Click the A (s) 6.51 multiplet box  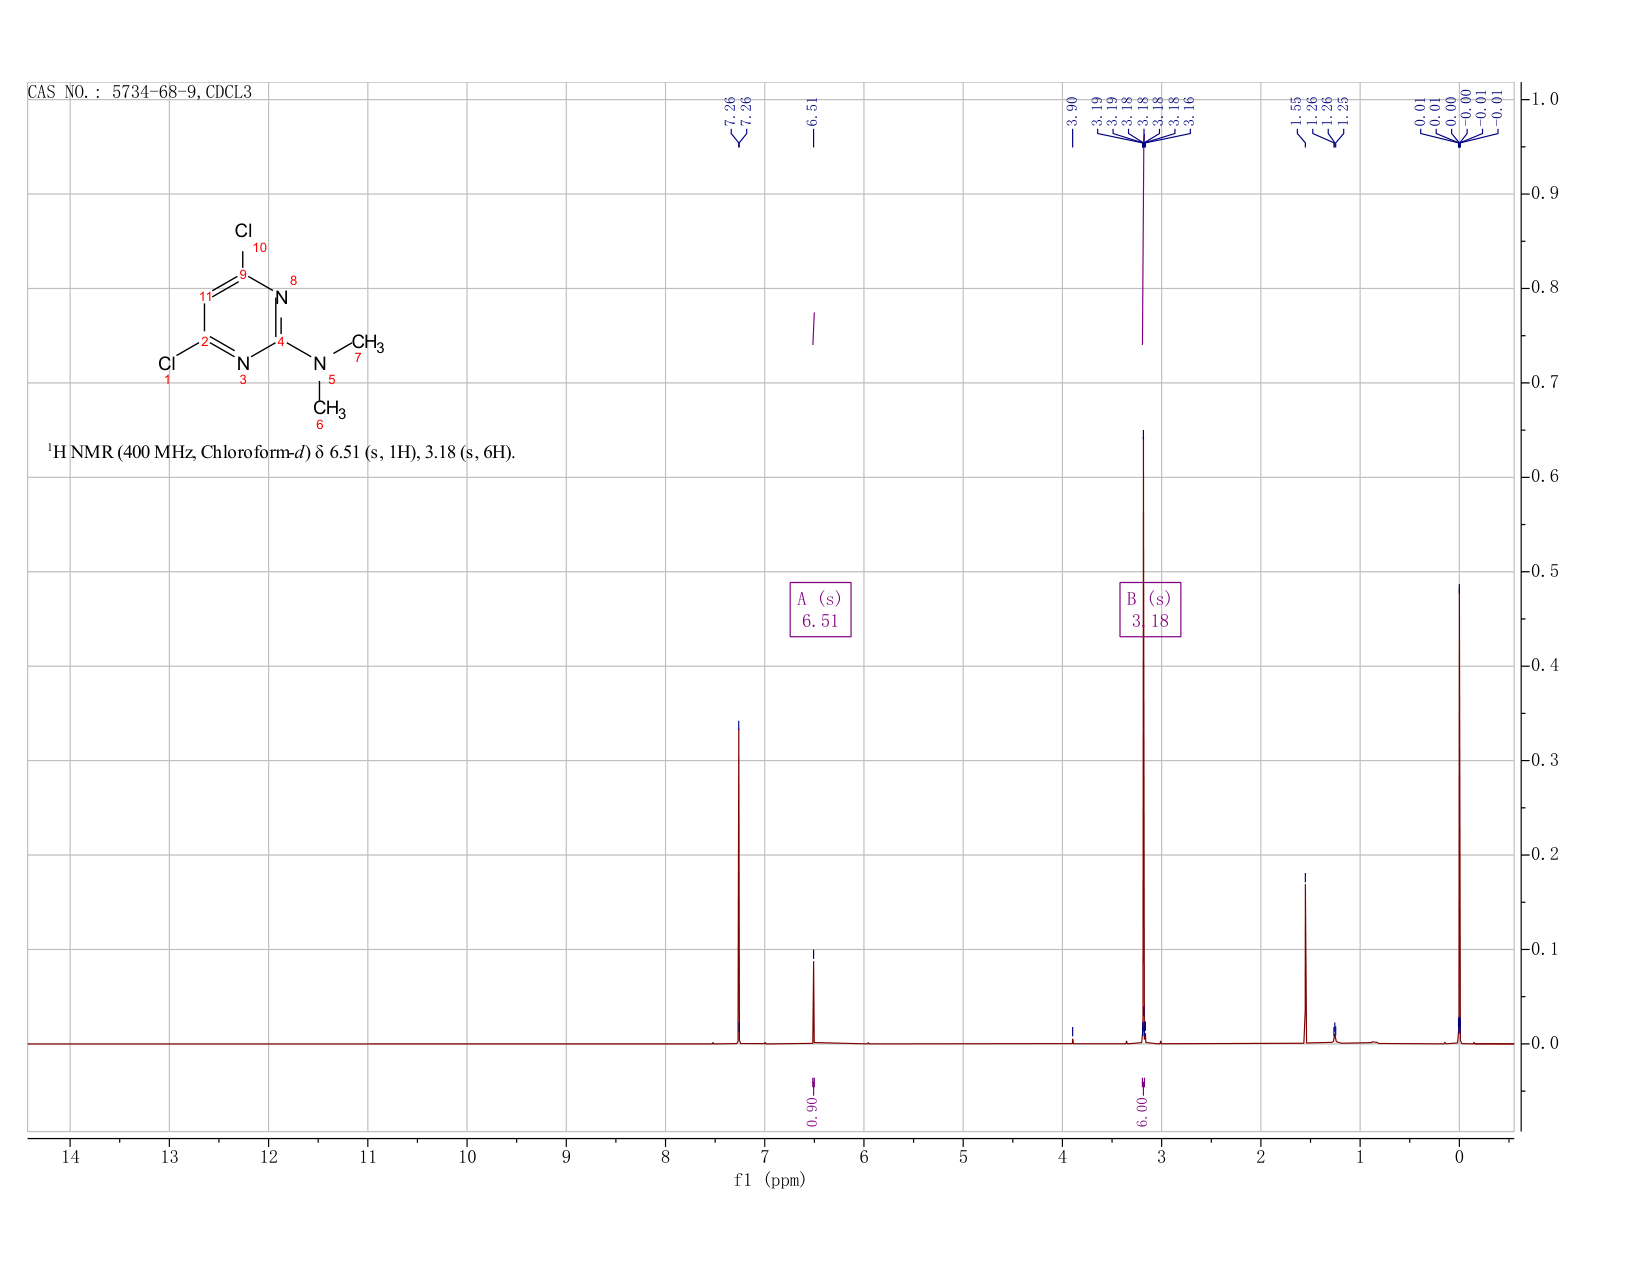click(x=820, y=610)
